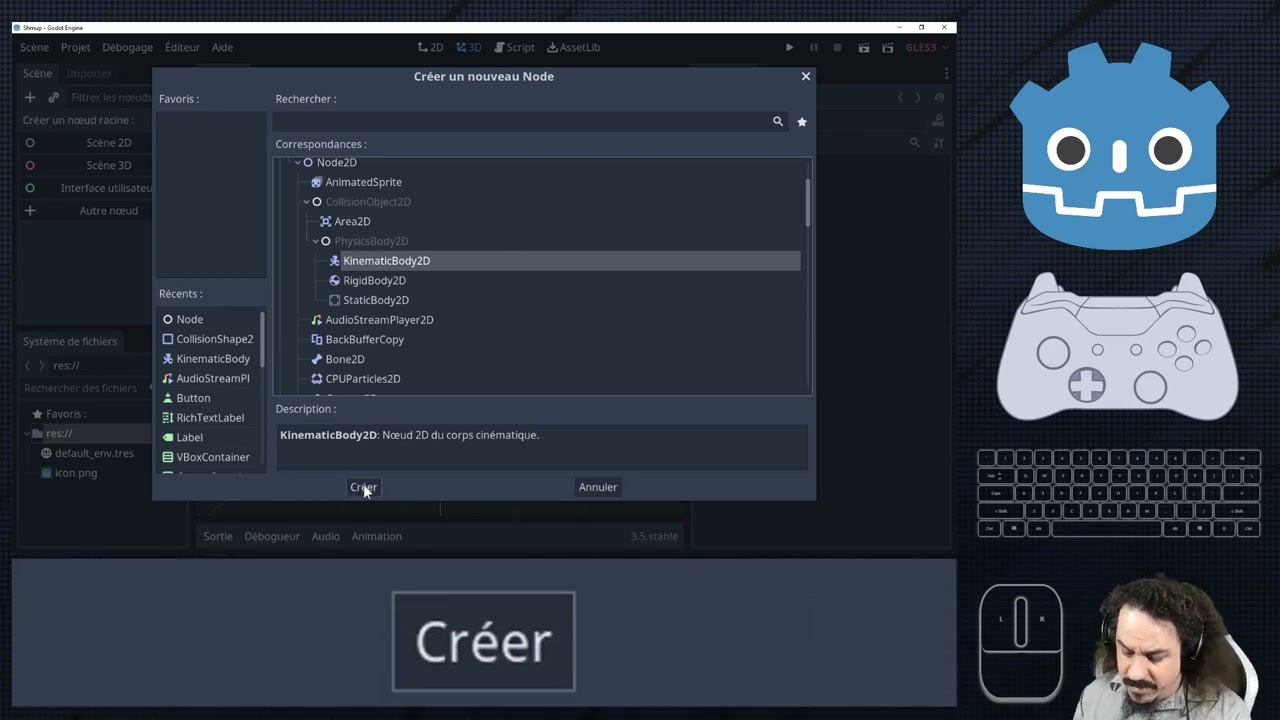Click the Stop project button
1280x720 pixels.
point(837,47)
